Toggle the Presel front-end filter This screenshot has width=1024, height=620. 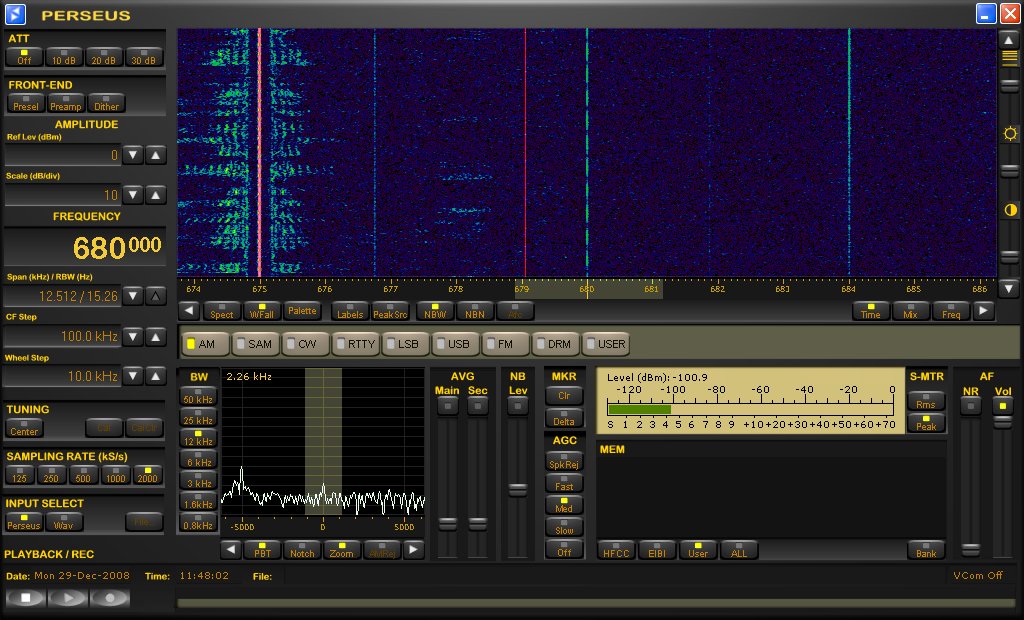pyautogui.click(x=26, y=103)
